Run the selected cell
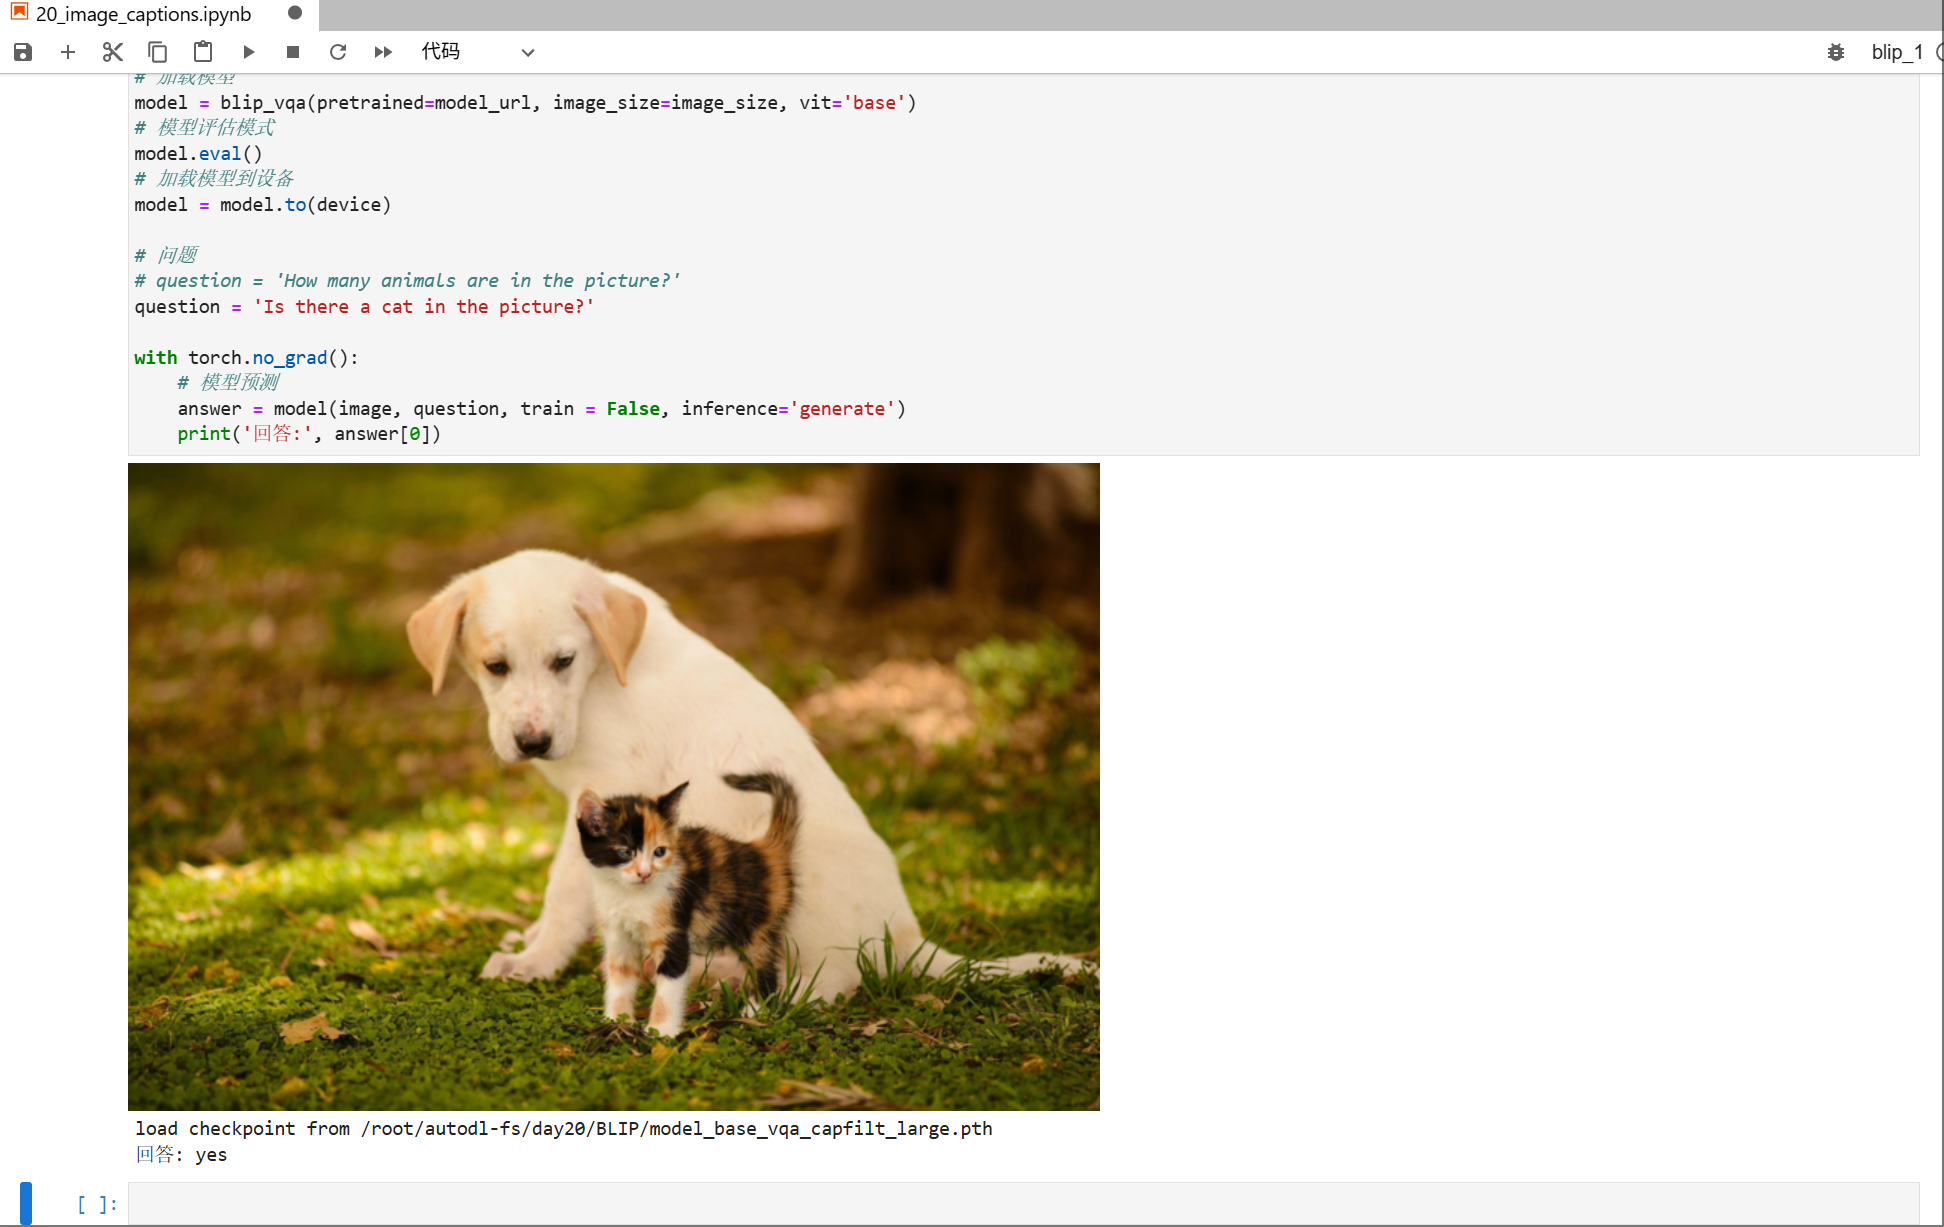 tap(248, 52)
